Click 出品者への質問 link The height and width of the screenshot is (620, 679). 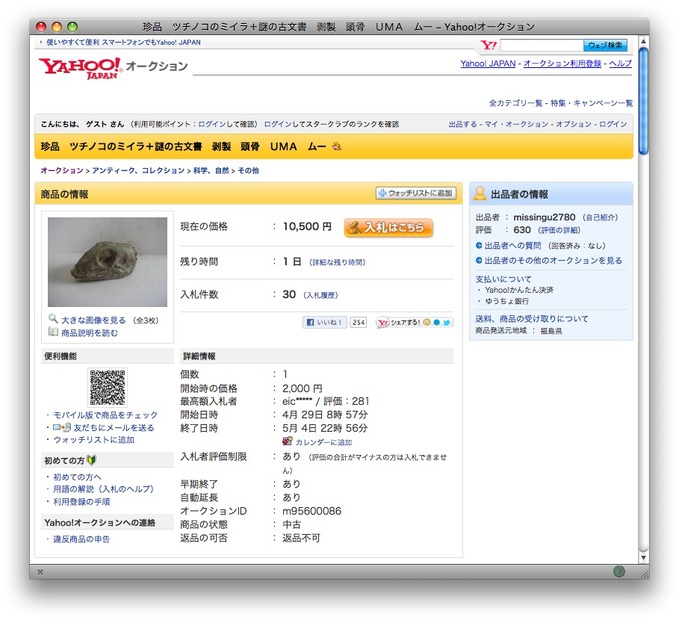tap(513, 245)
